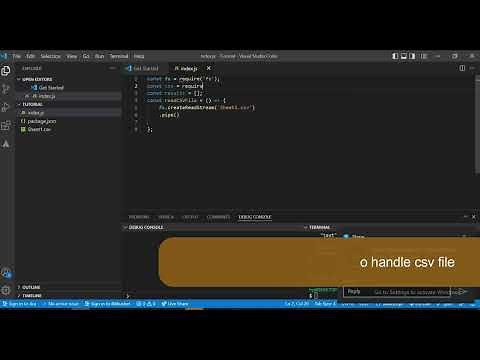Viewport: 480px width, 360px height.
Task: Collapse the Debug Console group header
Action: [x=143, y=227]
